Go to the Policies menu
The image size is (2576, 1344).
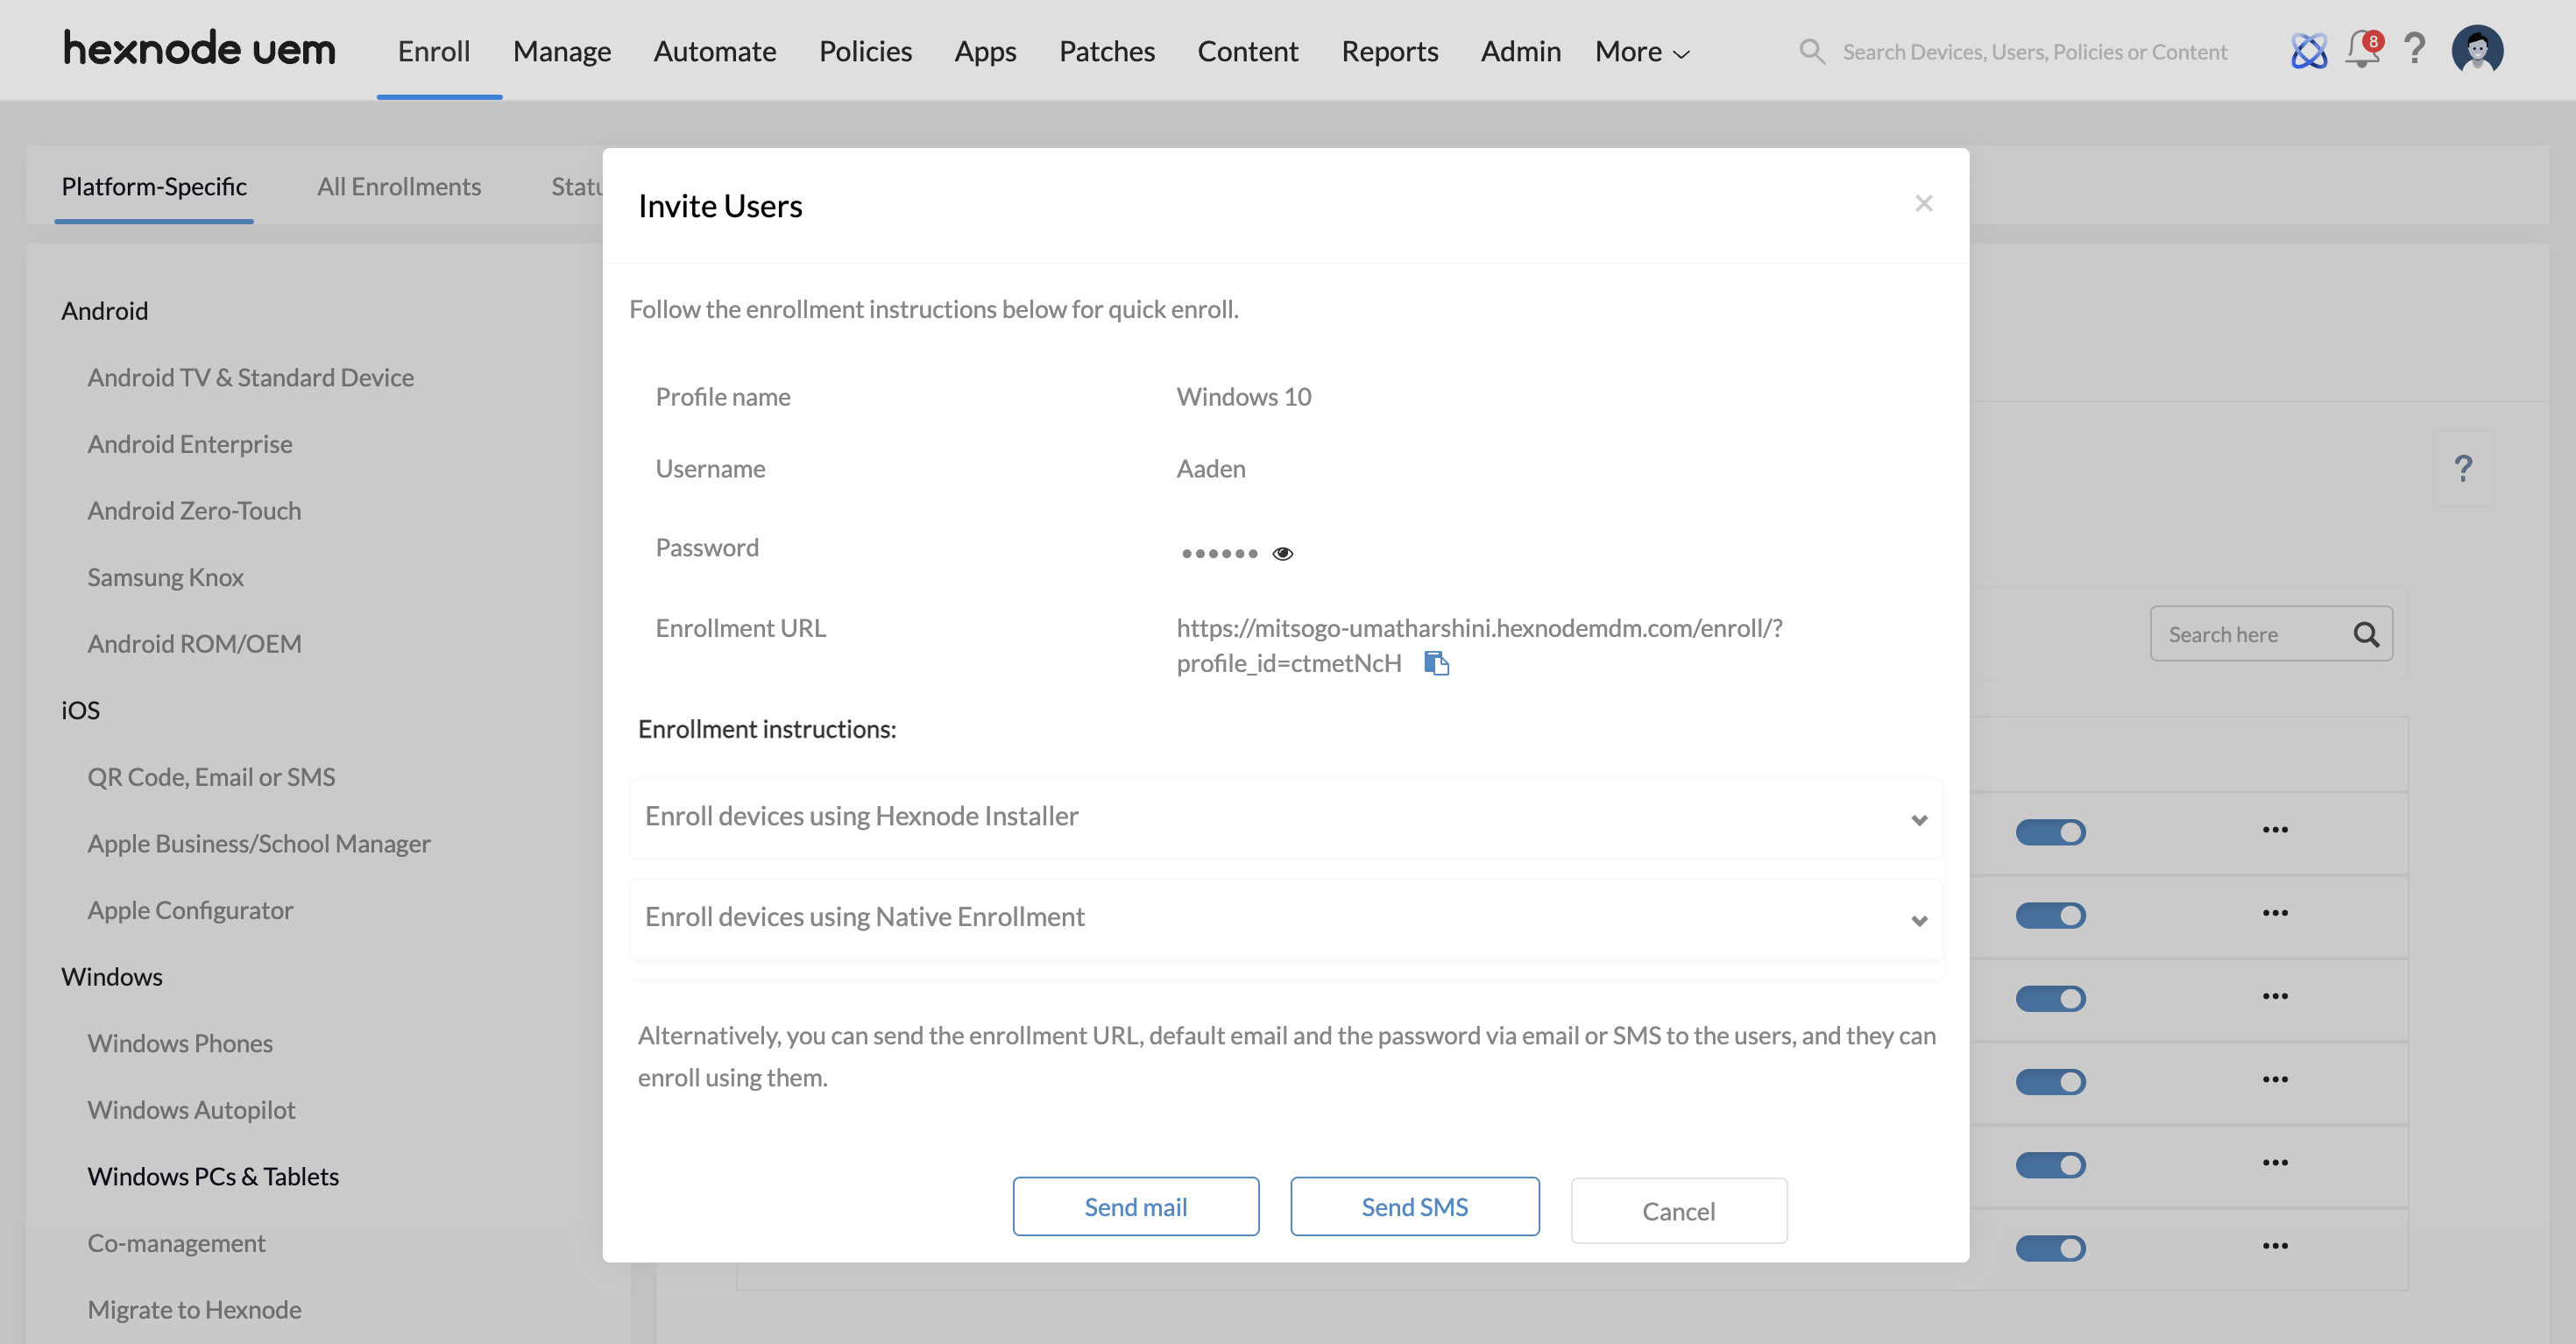point(864,51)
